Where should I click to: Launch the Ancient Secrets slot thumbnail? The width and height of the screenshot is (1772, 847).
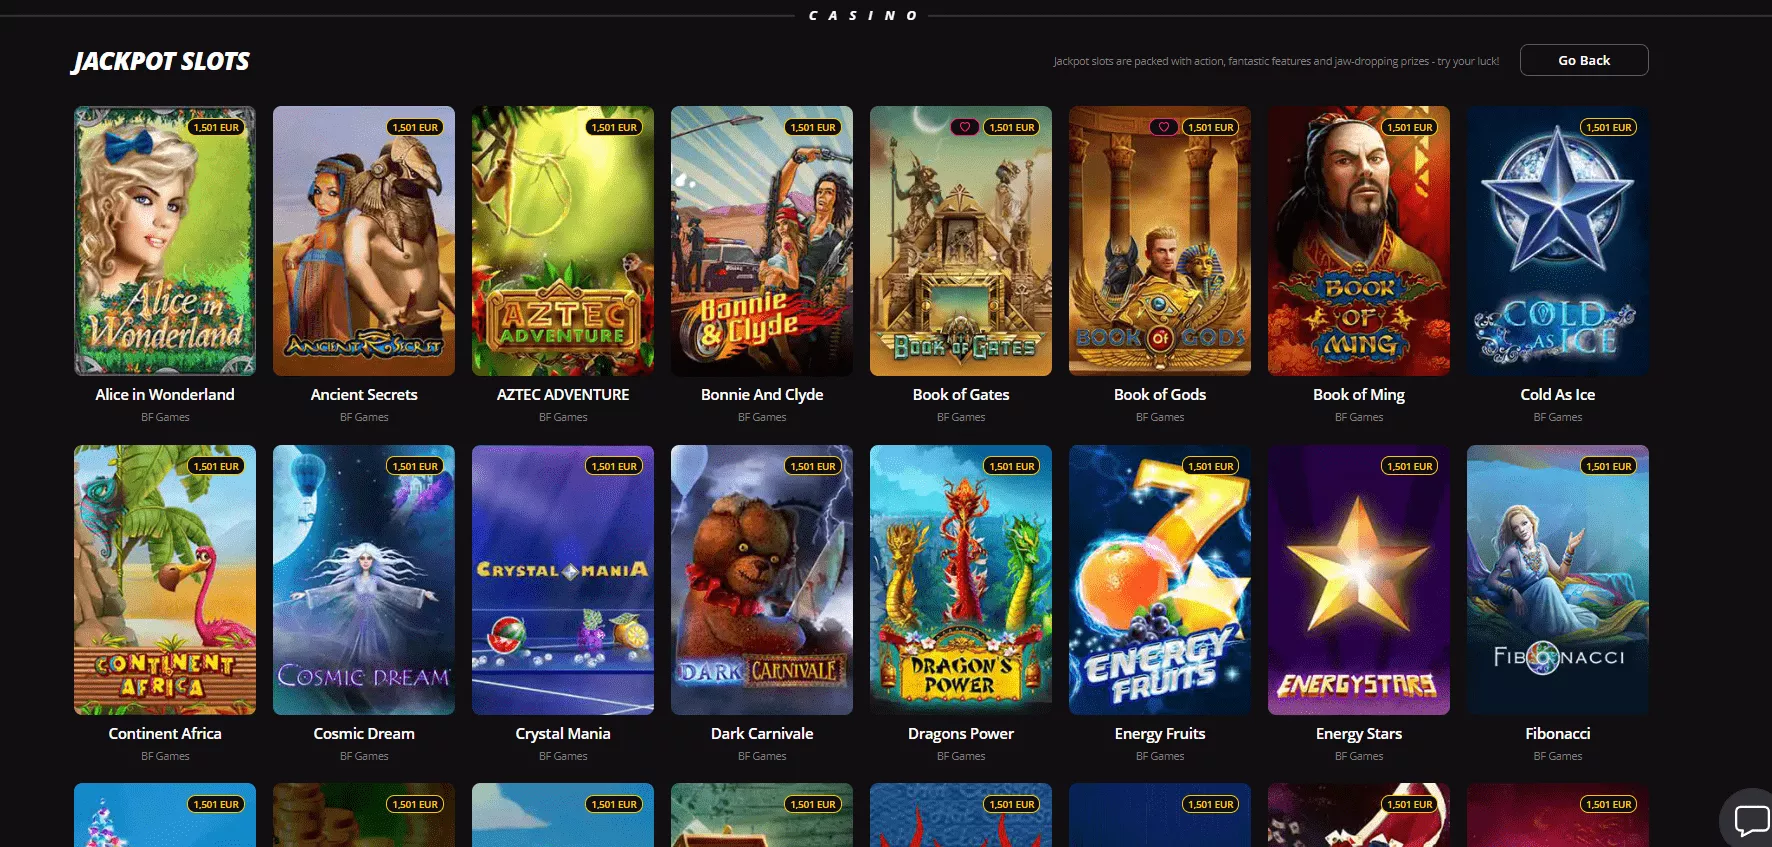point(364,241)
